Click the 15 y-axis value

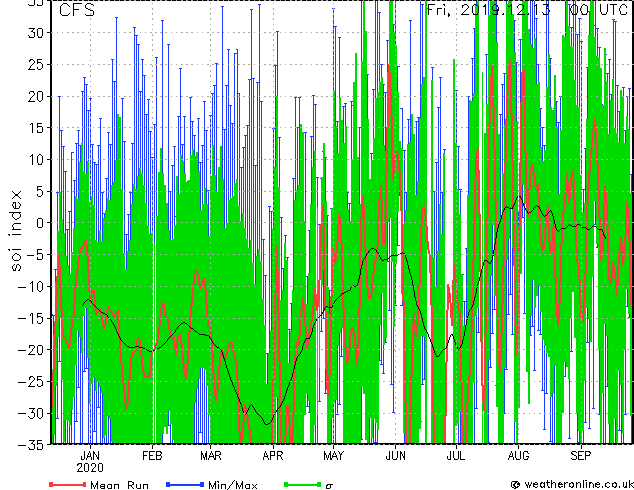[36, 128]
